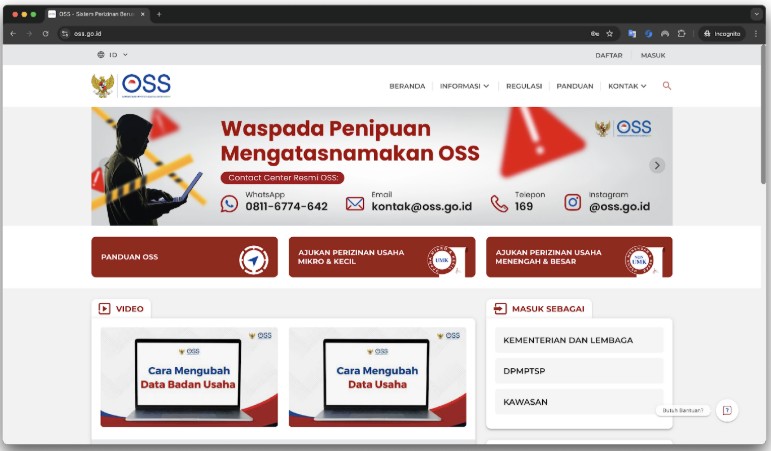Expand the INFORMASI menu

click(464, 86)
